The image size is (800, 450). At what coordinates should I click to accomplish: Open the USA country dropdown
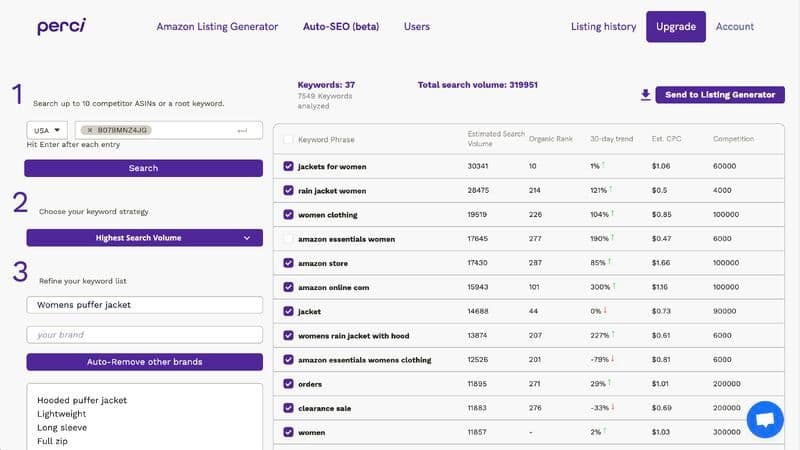(47, 131)
